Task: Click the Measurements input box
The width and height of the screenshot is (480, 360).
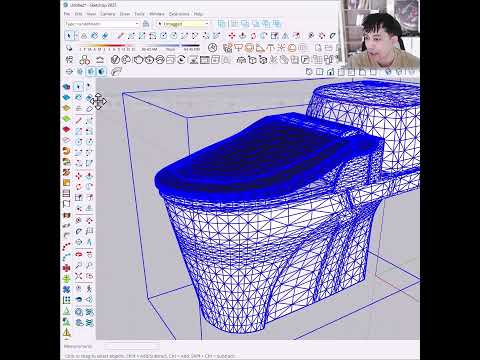Action: [131, 347]
